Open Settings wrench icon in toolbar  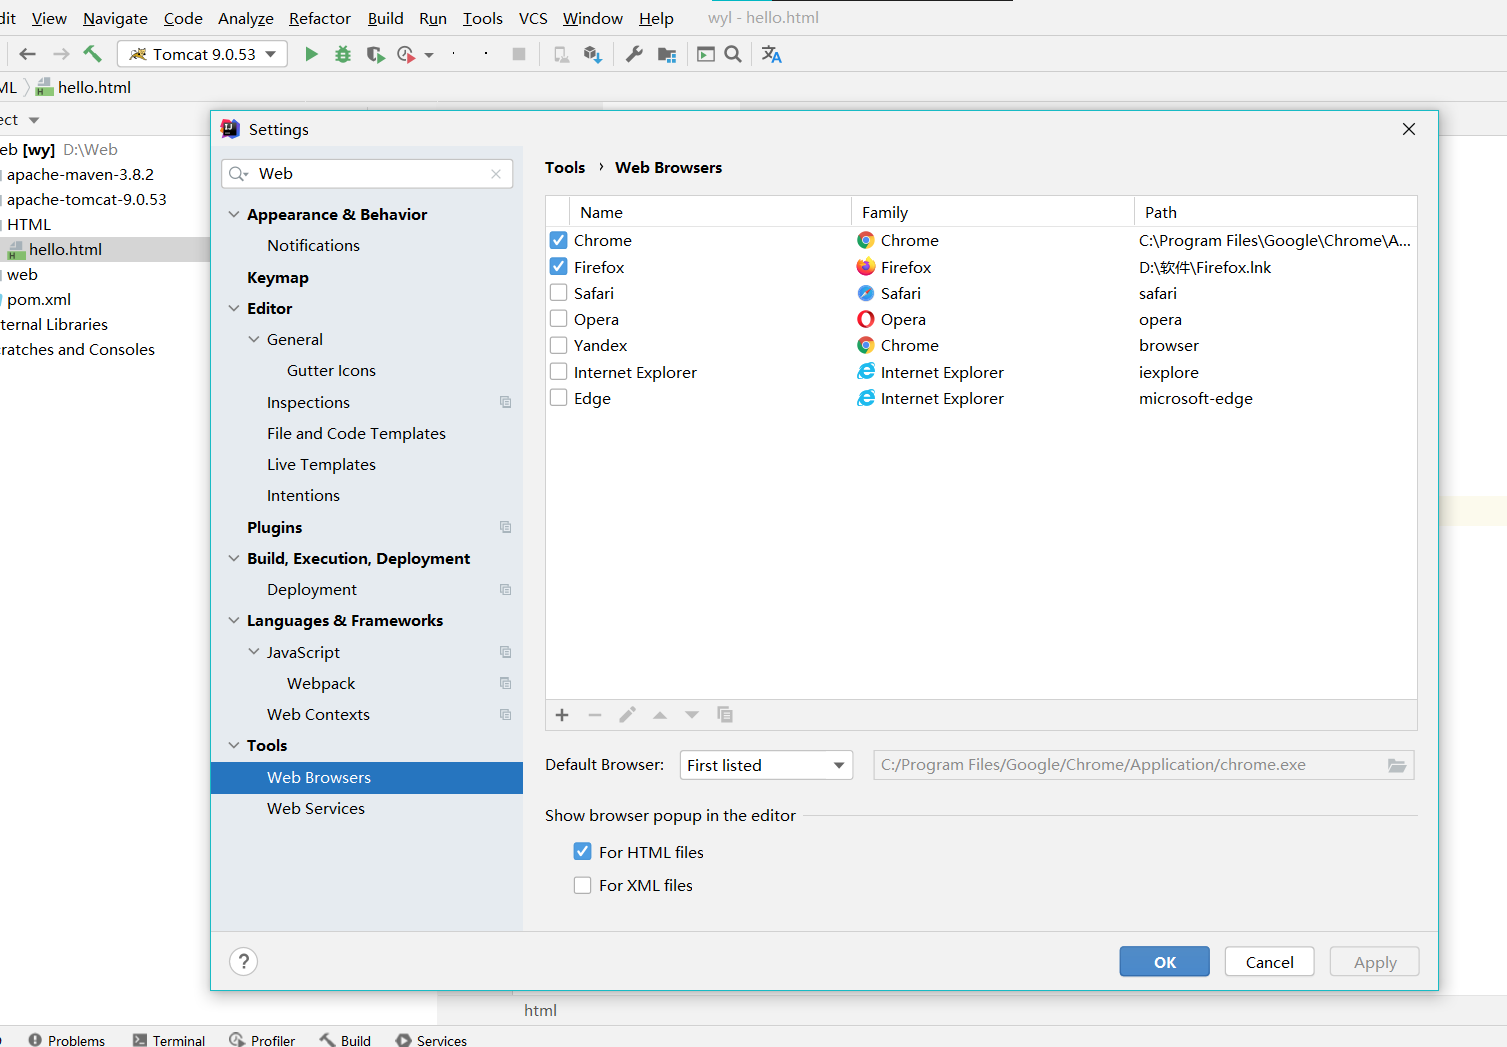634,54
